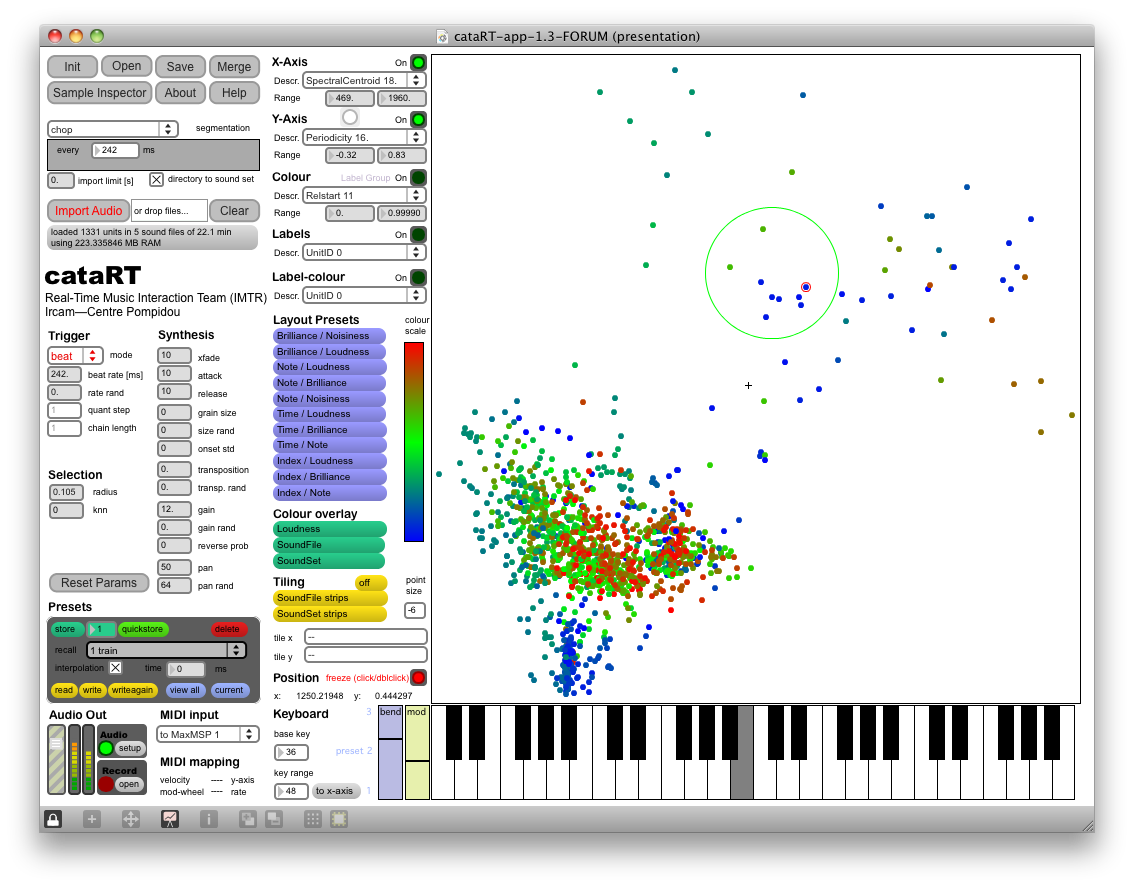Select Time / Brilliance layout preset
Screen dimensions: 1134x887
tap(329, 430)
